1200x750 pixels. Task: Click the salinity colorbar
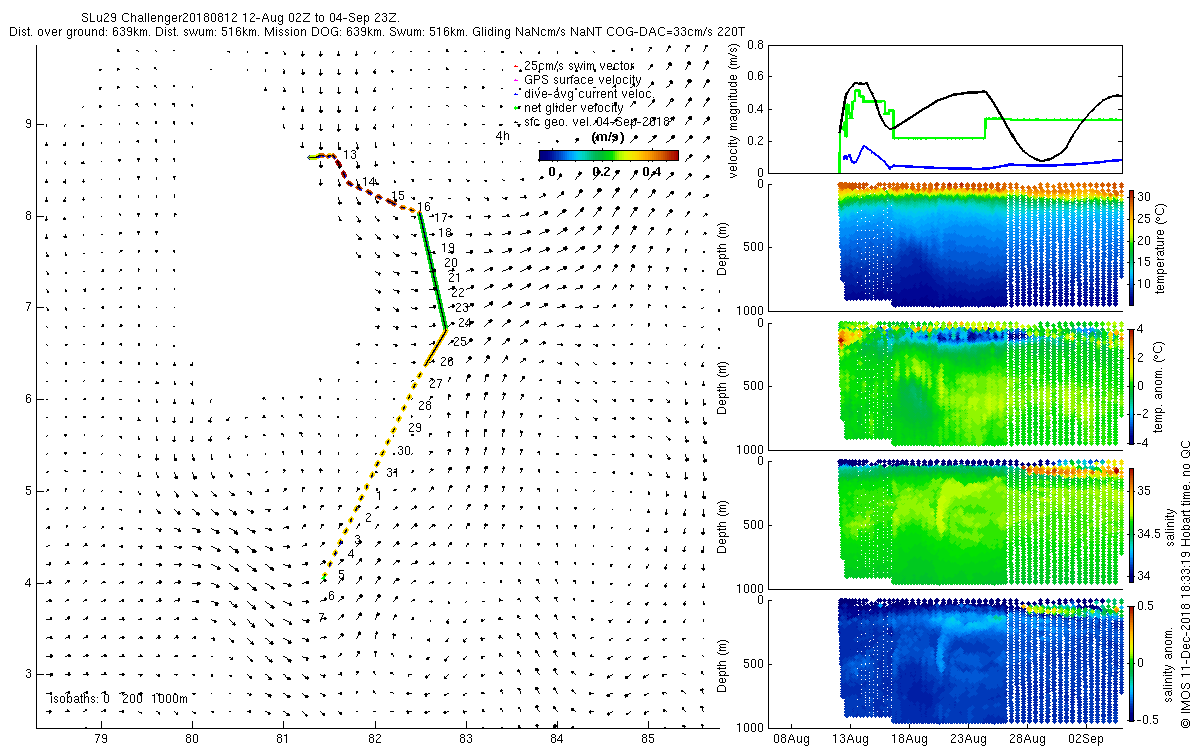pyautogui.click(x=1131, y=523)
